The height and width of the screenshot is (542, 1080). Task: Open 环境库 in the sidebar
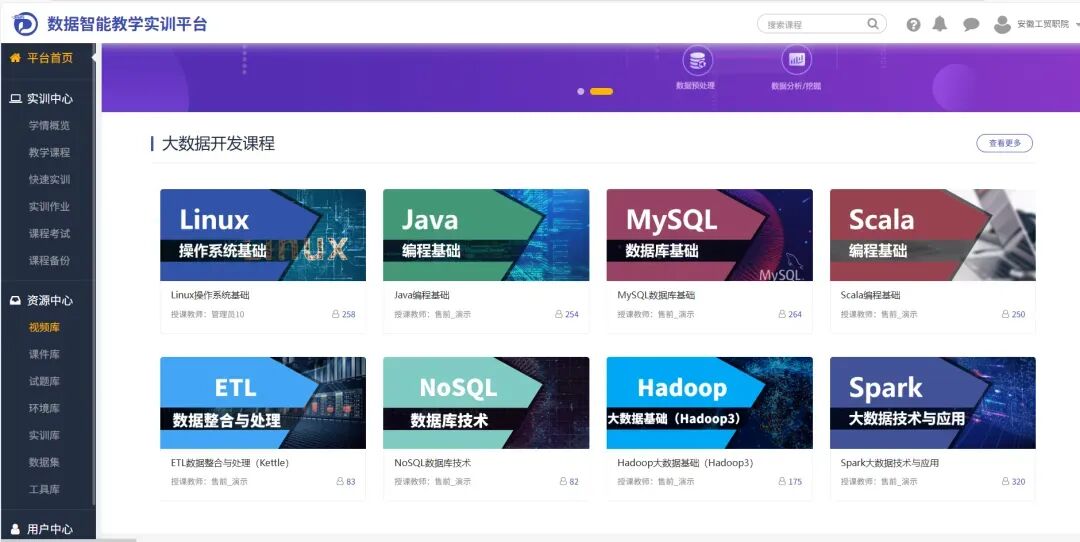(44, 408)
